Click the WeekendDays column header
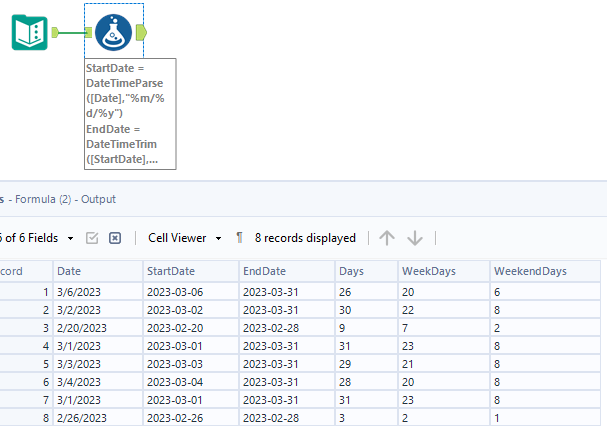The image size is (607, 432). tap(546, 271)
